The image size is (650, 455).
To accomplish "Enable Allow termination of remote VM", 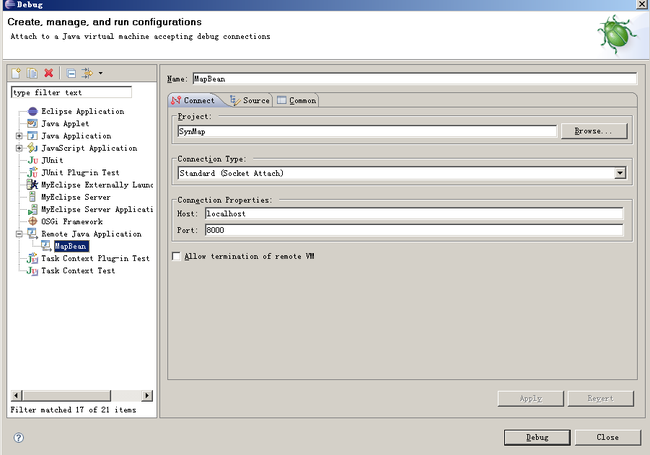I will pyautogui.click(x=177, y=257).
